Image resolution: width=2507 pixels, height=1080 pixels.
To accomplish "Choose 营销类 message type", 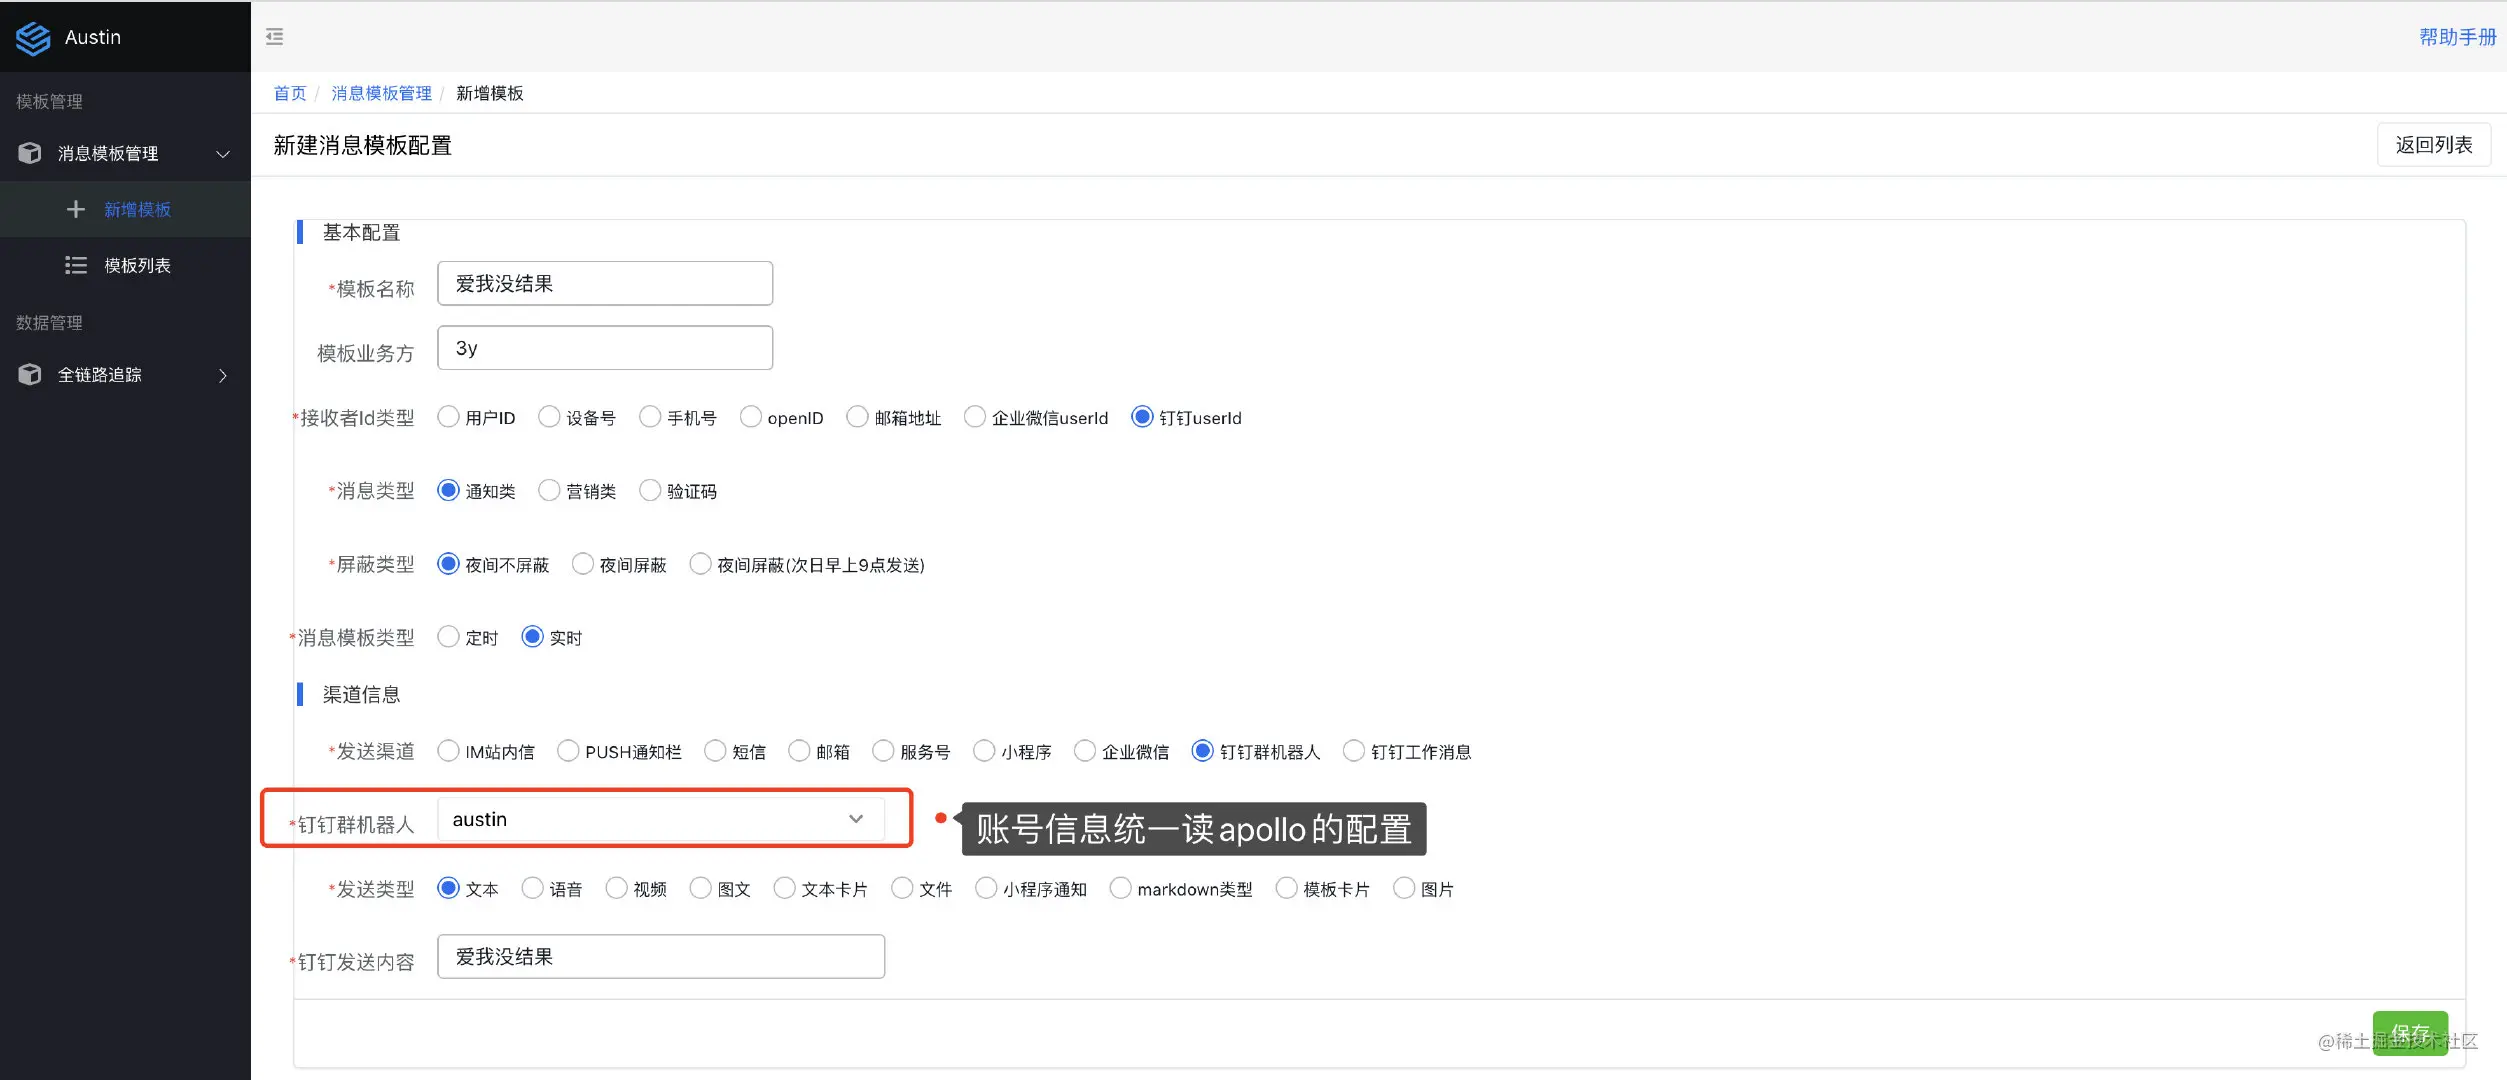I will (549, 490).
